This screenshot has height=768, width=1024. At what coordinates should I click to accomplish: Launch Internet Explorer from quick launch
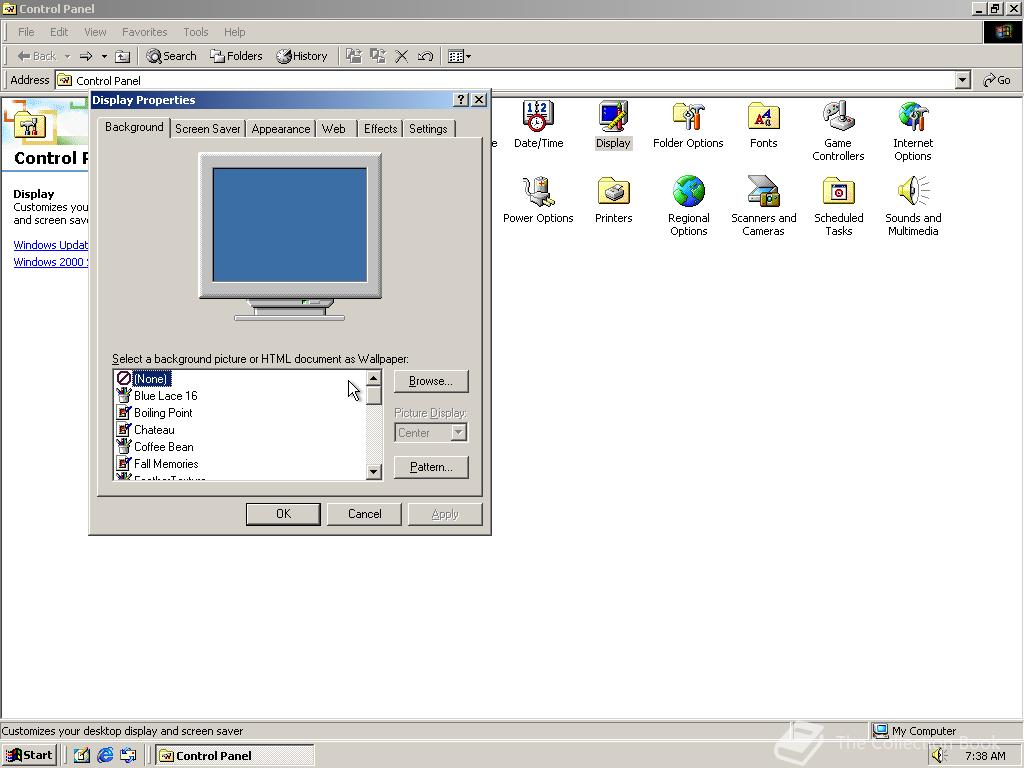(104, 755)
